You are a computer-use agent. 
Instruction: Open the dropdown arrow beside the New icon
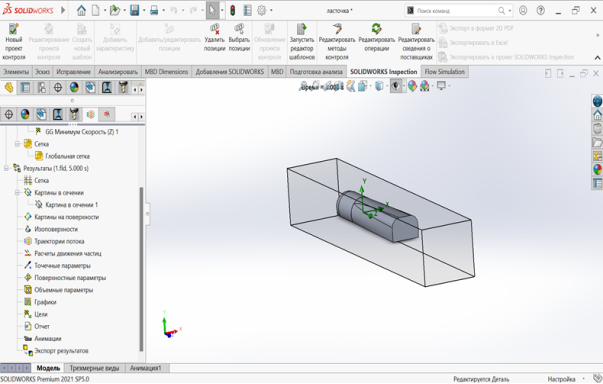(105, 10)
